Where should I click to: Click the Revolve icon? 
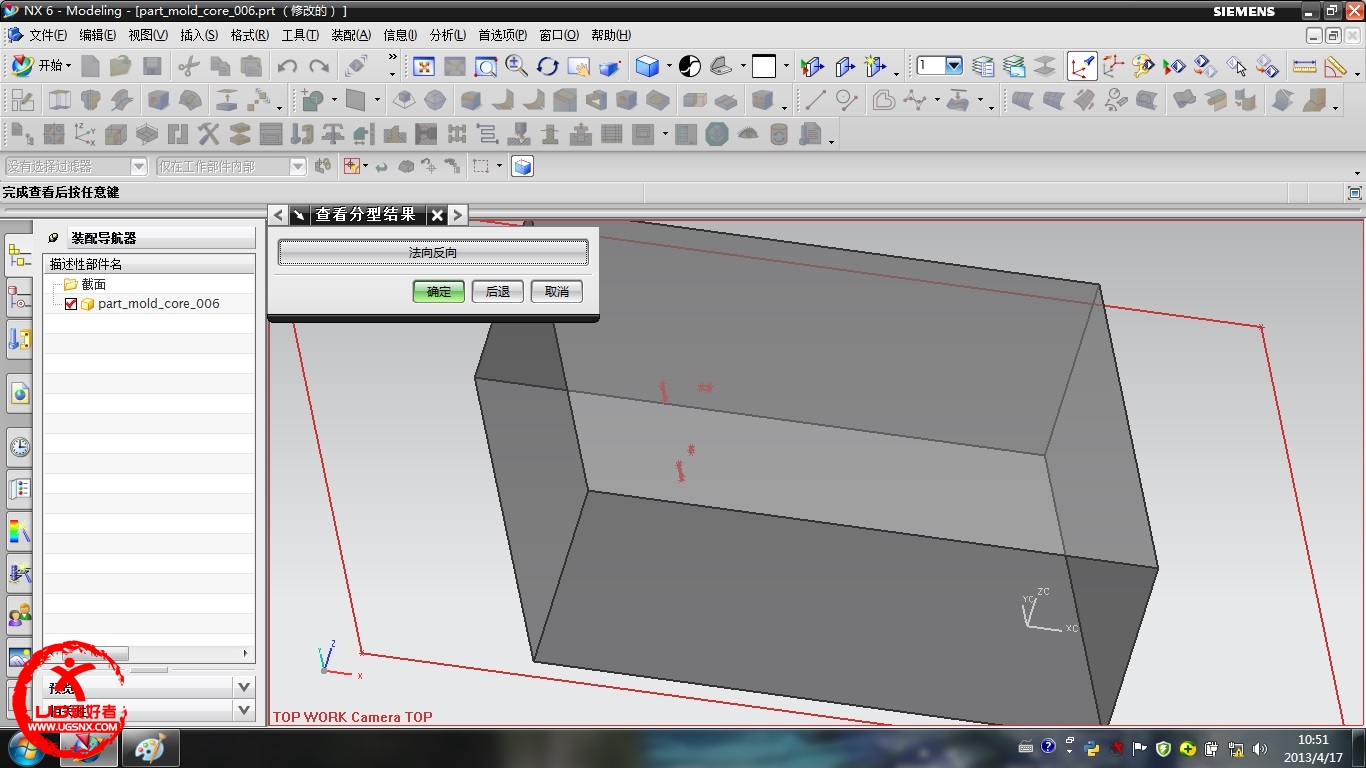90,100
